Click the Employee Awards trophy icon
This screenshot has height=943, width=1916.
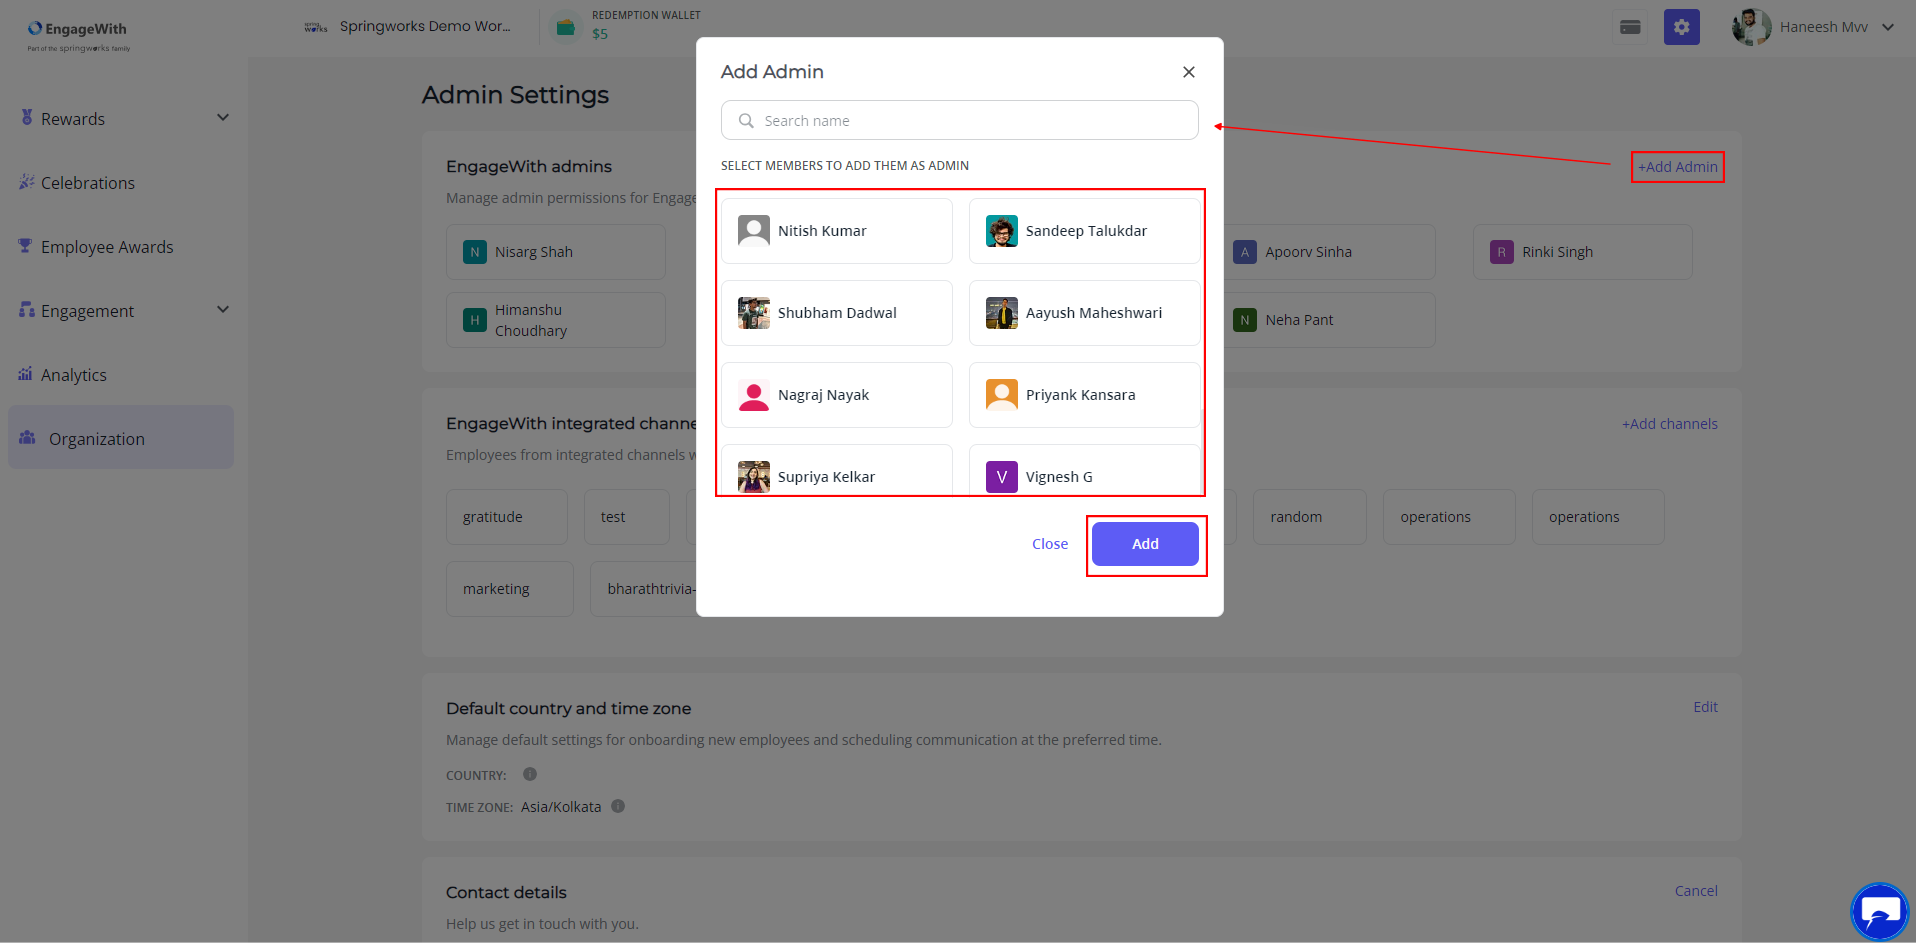click(x=26, y=246)
